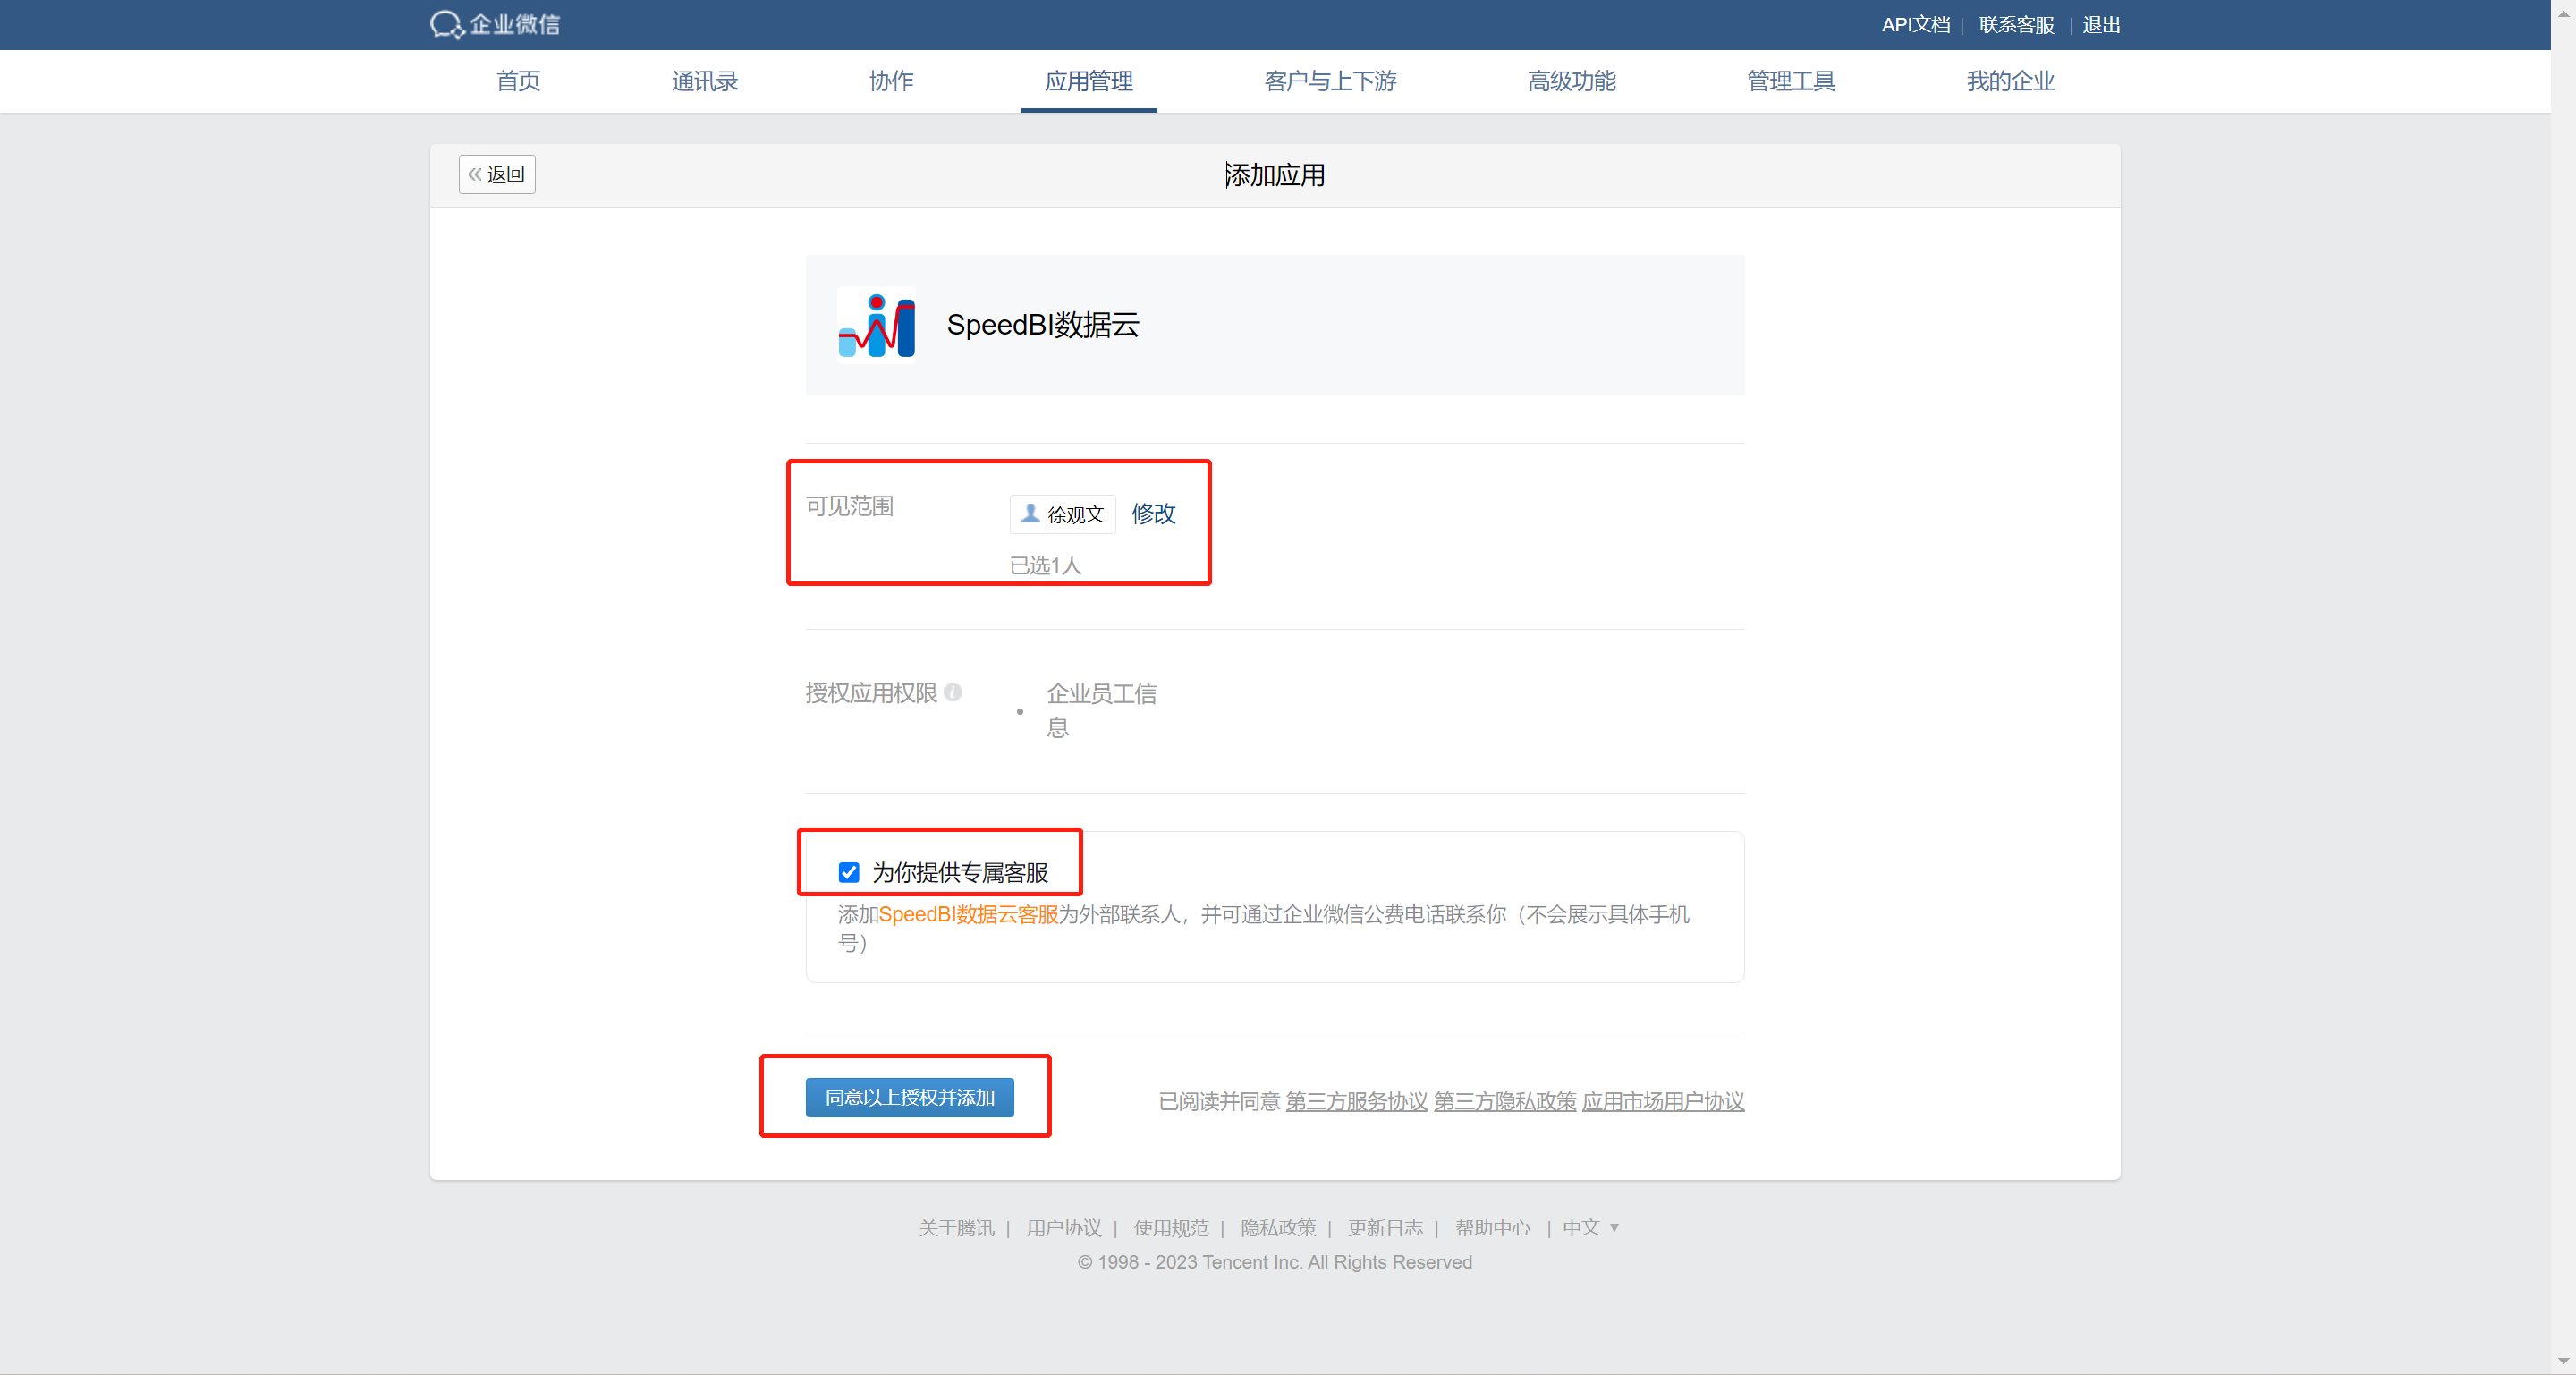The width and height of the screenshot is (2576, 1375).
Task: Click the 联系客服 link in header
Action: tap(2016, 24)
